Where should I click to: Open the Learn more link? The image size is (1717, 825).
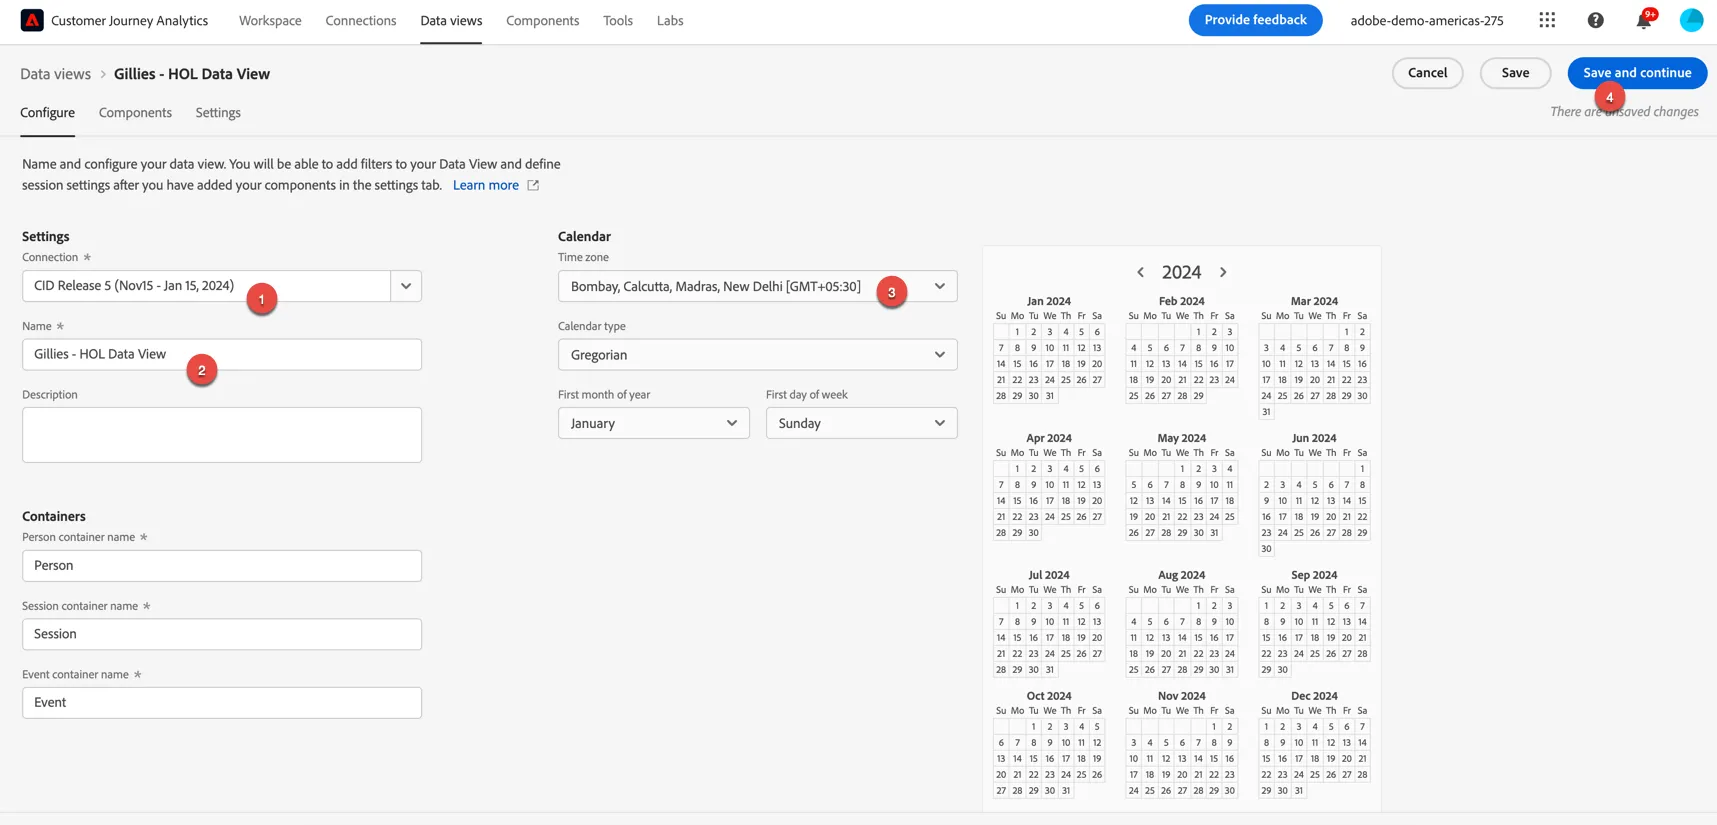(x=486, y=185)
